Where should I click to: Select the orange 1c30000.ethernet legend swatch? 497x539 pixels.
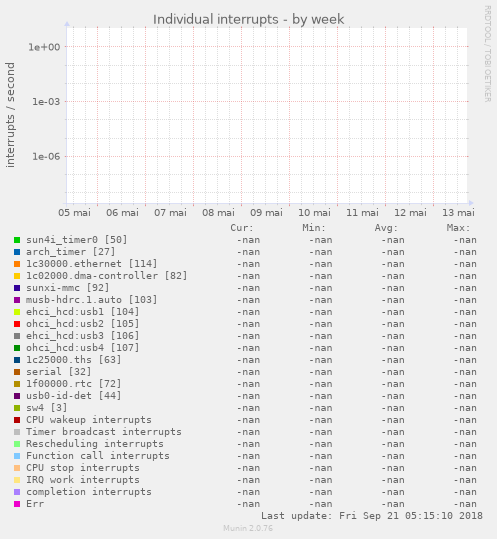pyautogui.click(x=17, y=264)
